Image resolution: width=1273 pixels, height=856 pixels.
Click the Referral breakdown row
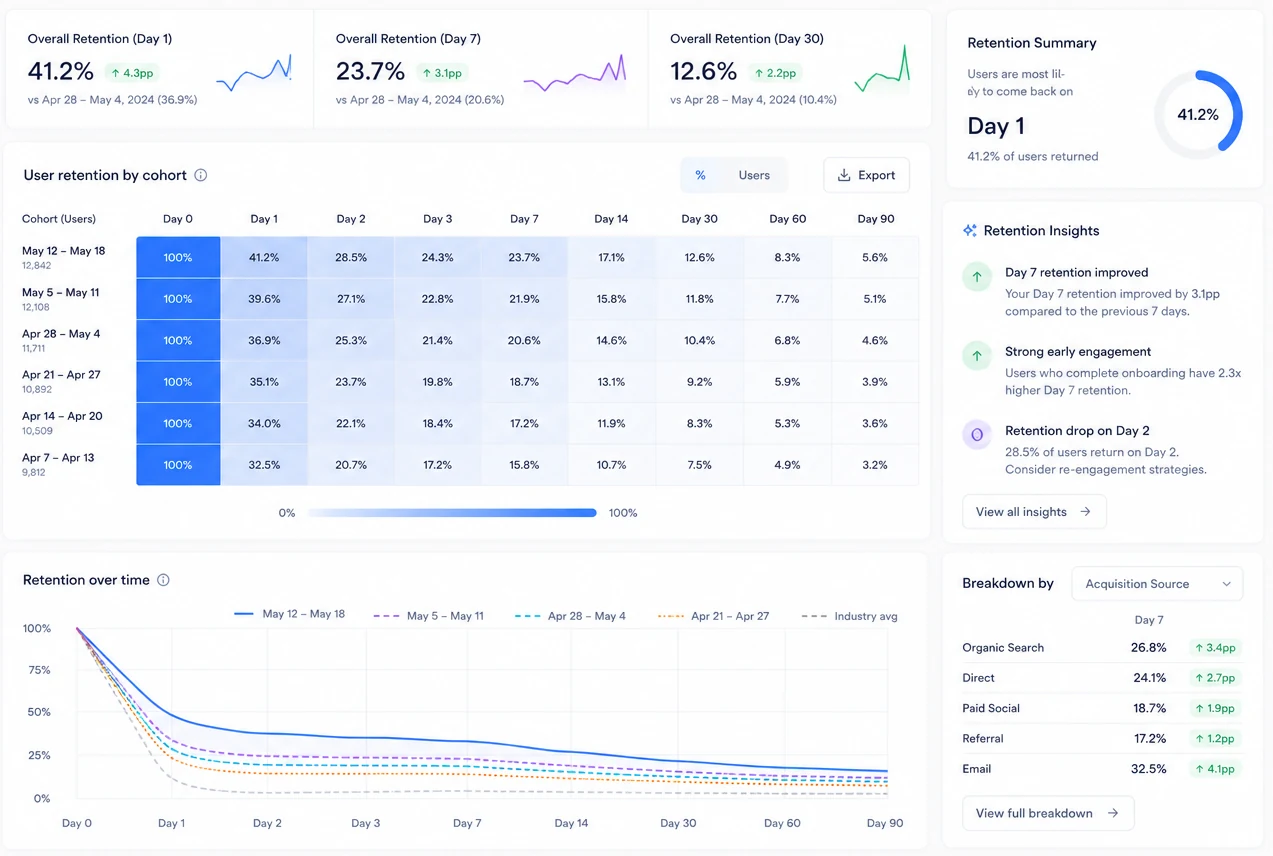(1102, 738)
